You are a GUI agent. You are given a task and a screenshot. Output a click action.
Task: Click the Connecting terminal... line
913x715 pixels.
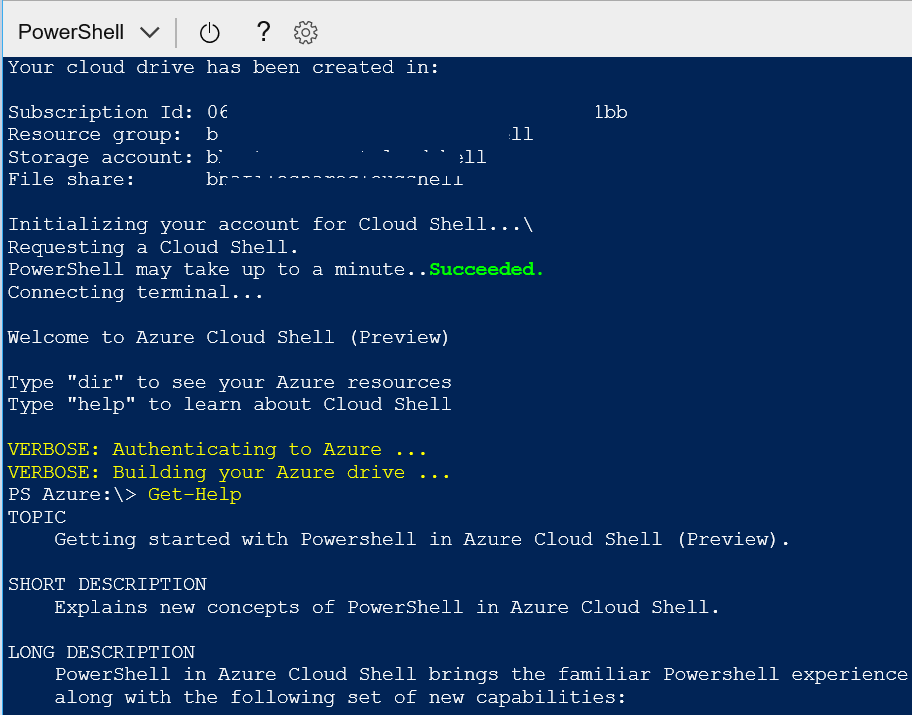[136, 292]
